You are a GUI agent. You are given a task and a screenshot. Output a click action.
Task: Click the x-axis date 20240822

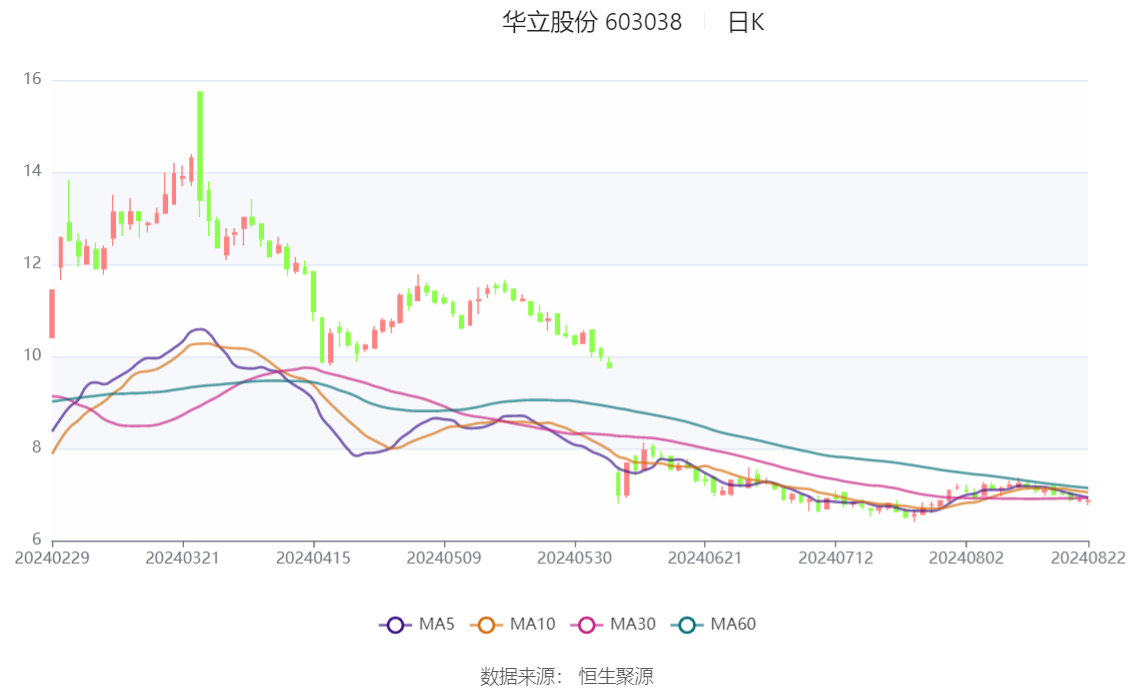1088,558
